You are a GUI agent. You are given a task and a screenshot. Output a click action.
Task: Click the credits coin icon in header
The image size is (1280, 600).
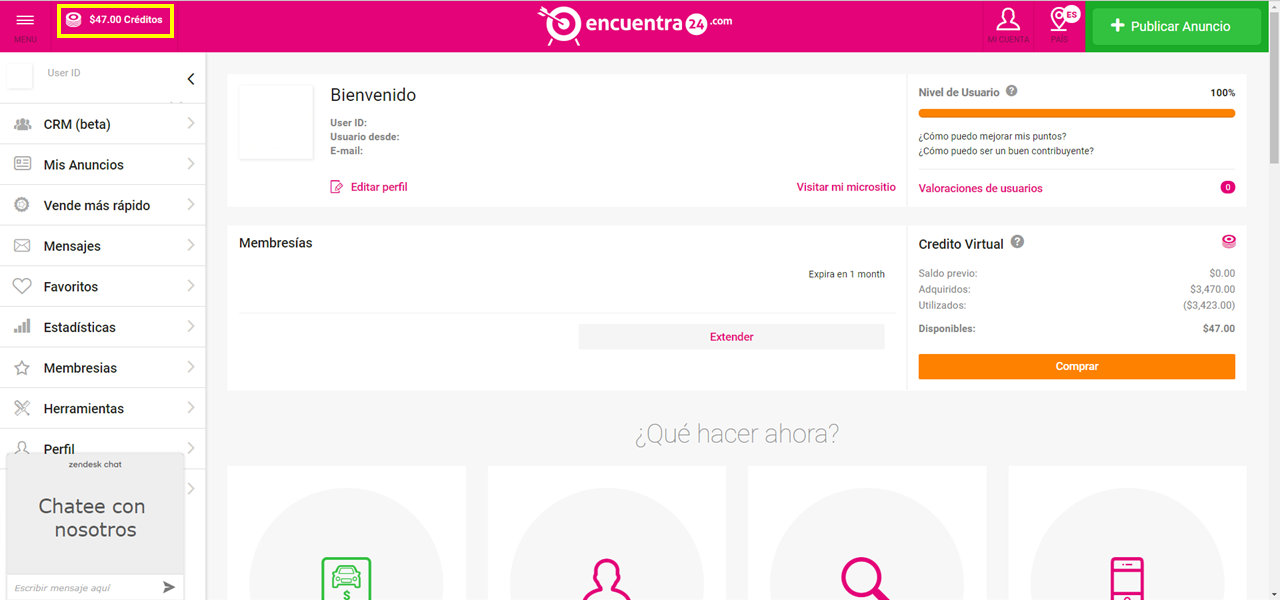(74, 20)
